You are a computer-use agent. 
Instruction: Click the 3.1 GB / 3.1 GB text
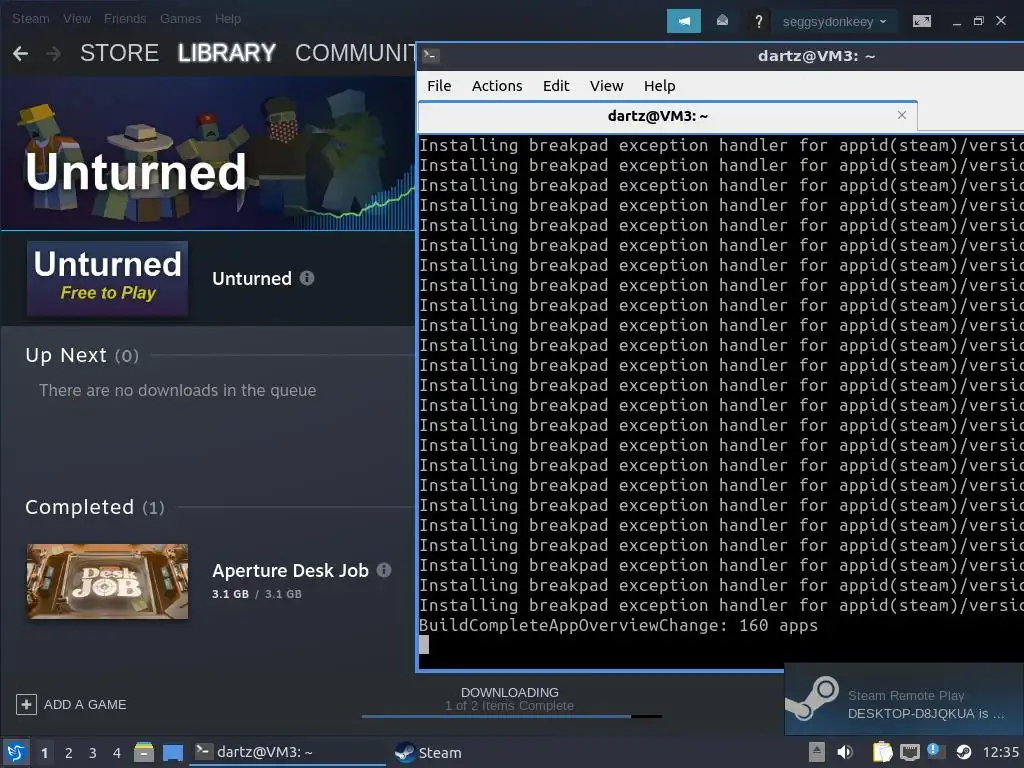pos(257,594)
